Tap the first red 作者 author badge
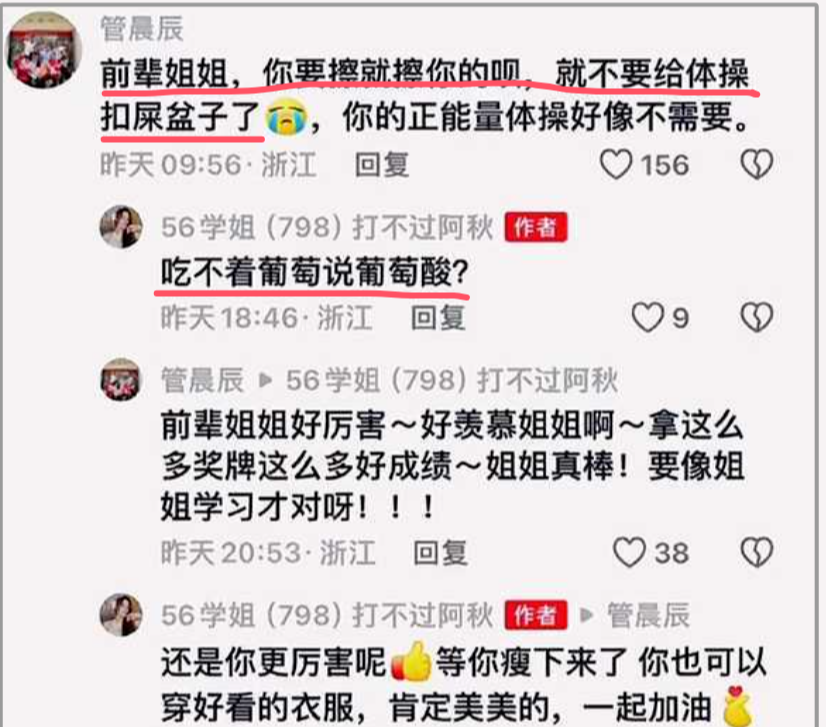The width and height of the screenshot is (826, 727). pos(536,228)
